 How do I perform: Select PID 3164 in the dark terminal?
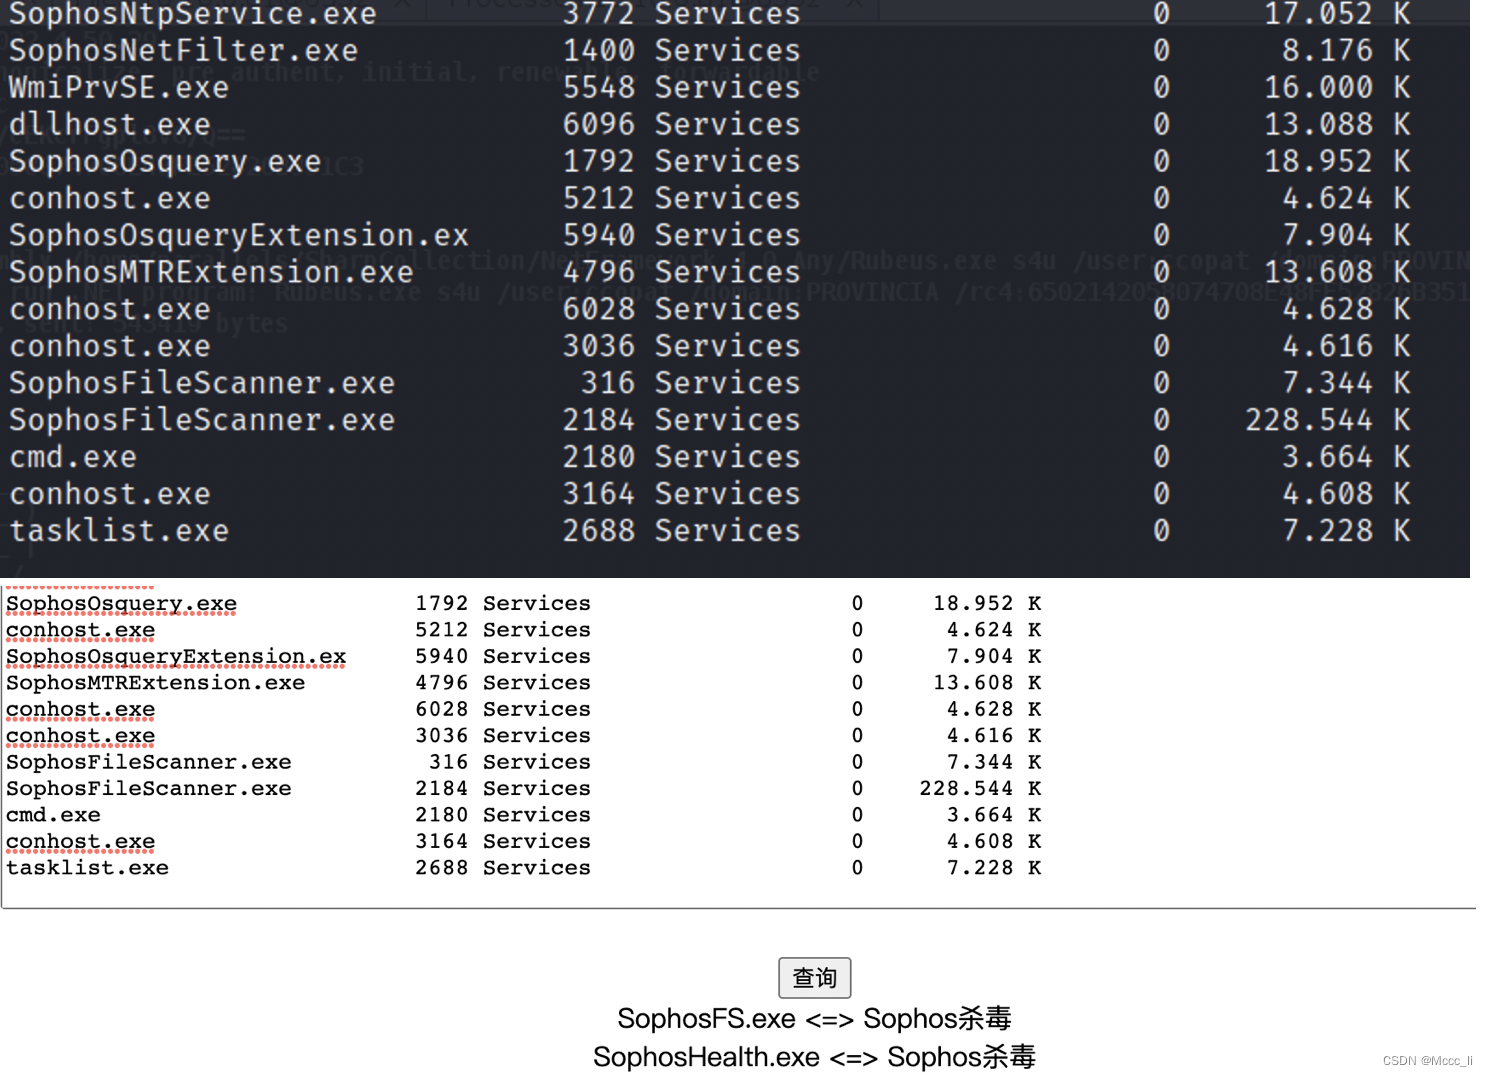coord(598,495)
